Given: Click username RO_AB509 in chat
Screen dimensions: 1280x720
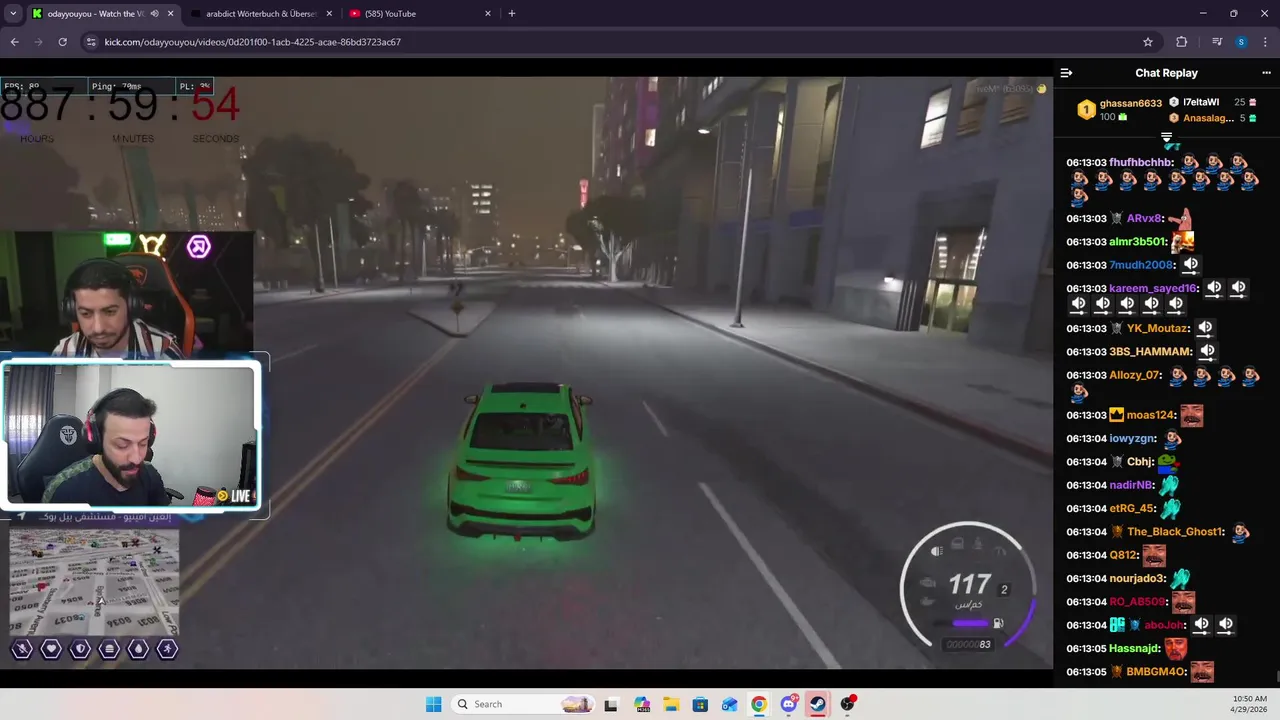Looking at the screenshot, I should pos(1137,602).
